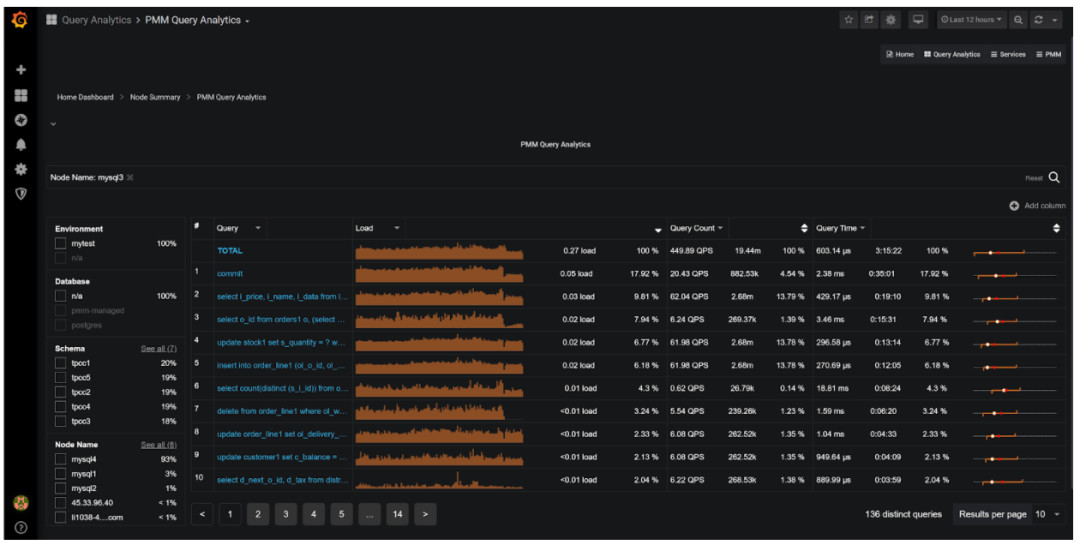Go to previous page arrow
1080x545 pixels.
tap(202, 514)
